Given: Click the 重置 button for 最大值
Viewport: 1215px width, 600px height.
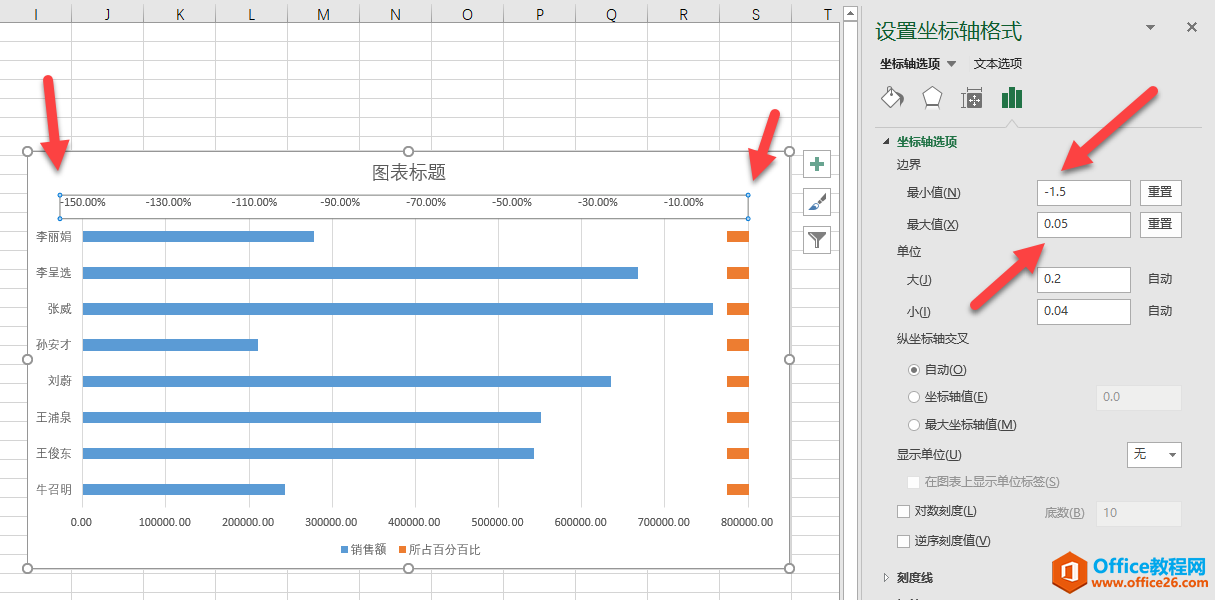Looking at the screenshot, I should point(1161,224).
